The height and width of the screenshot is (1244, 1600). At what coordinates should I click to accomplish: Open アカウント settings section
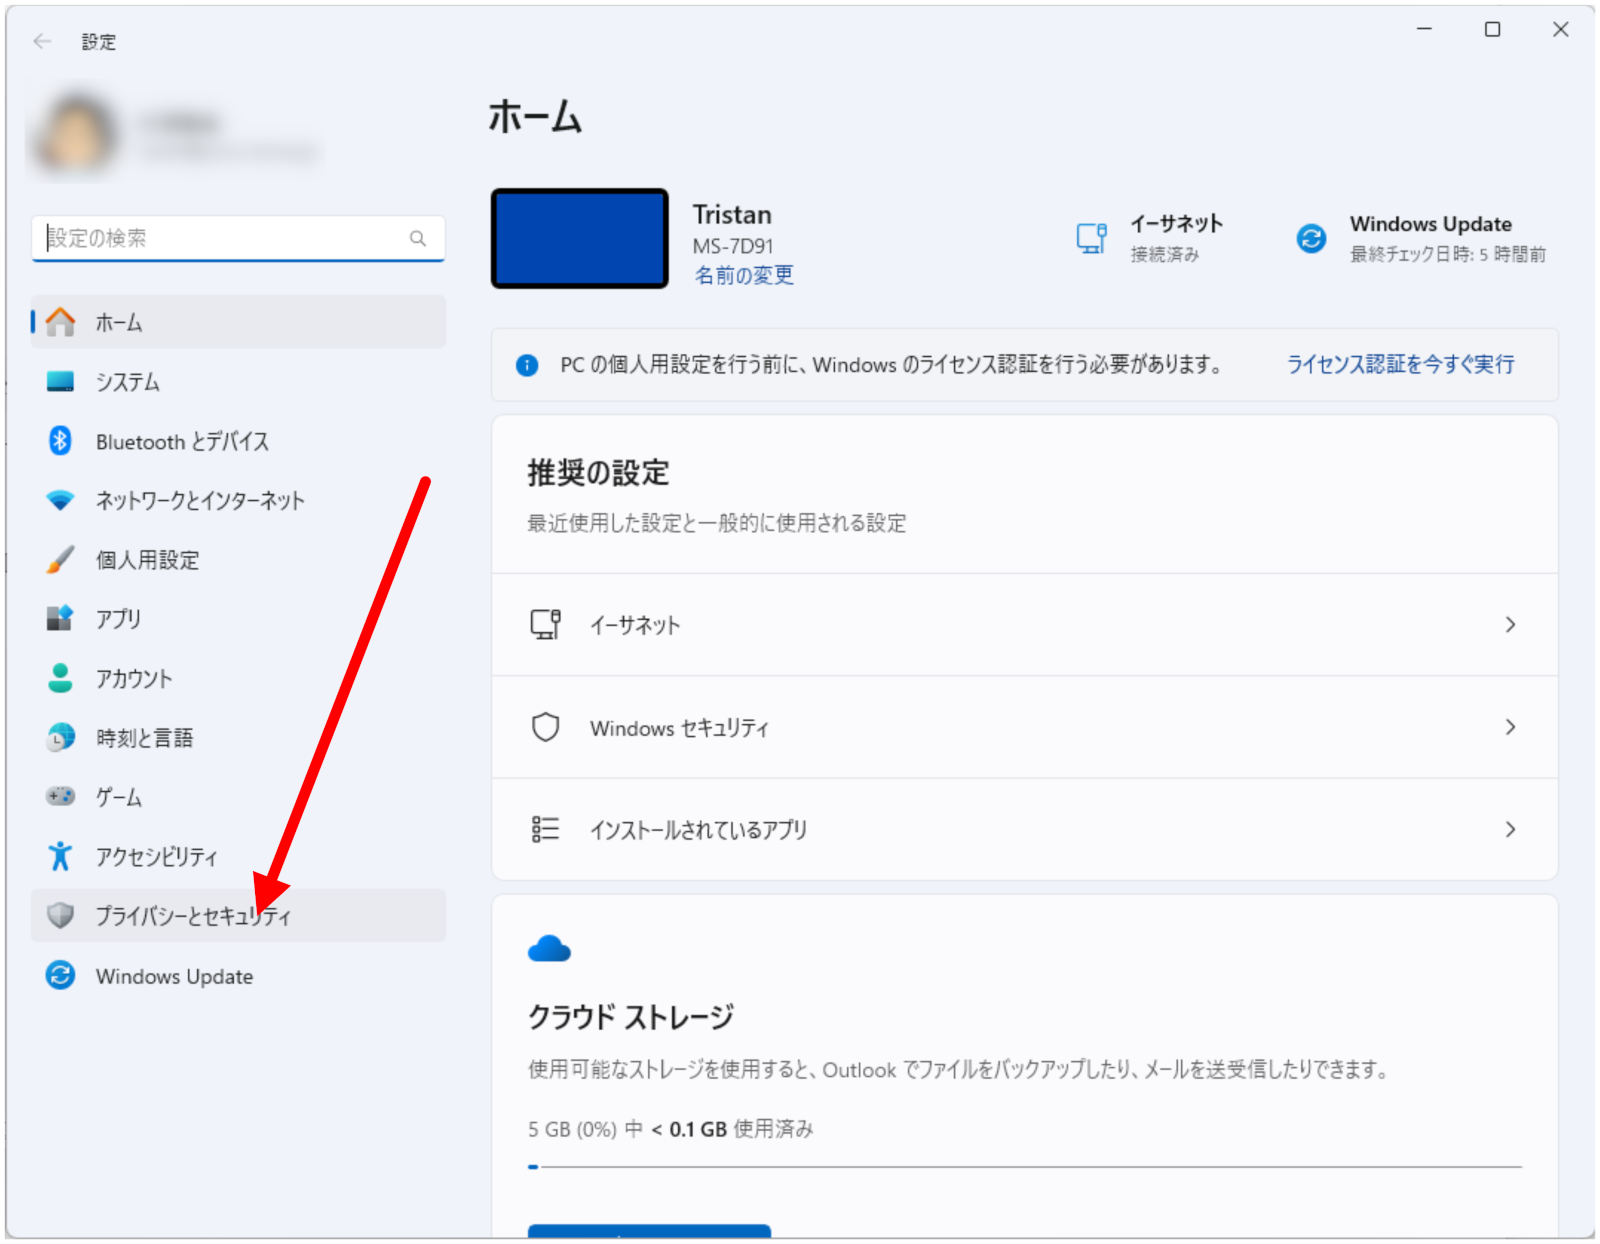click(134, 678)
